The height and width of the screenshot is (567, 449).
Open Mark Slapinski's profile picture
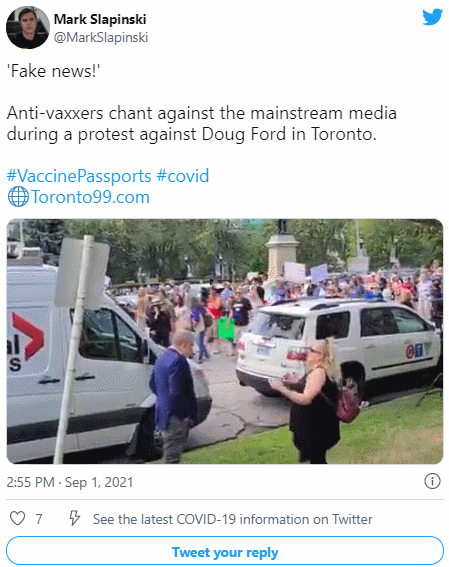(x=28, y=27)
